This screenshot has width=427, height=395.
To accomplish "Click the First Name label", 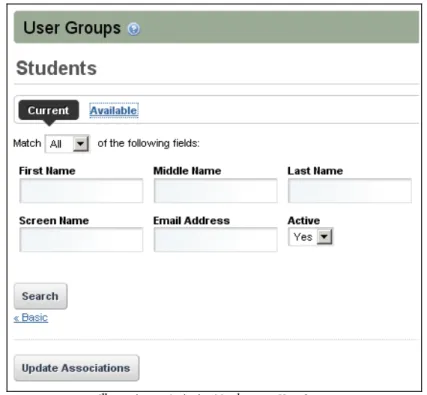I will (47, 171).
